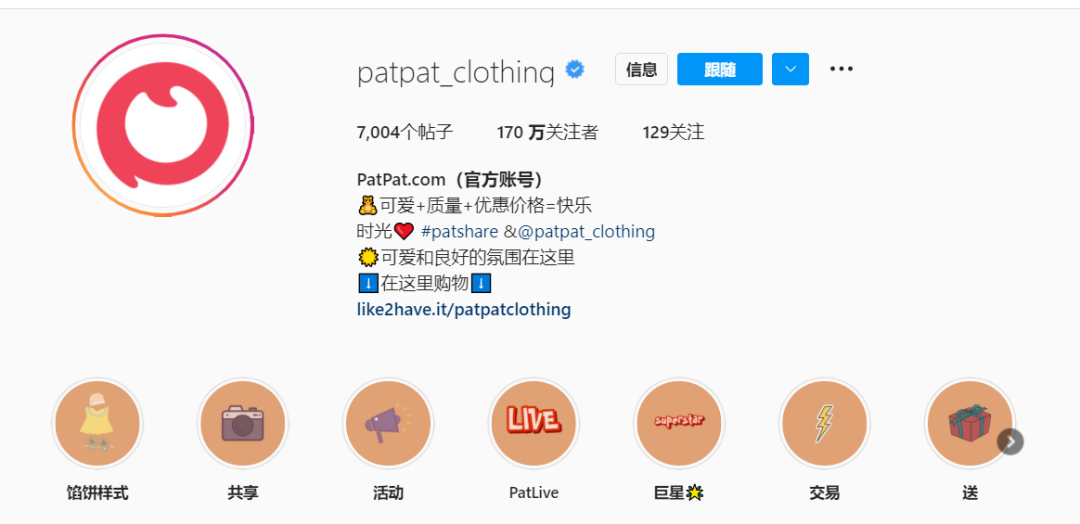1080x524 pixels.
Task: Open the PatLive LIVE highlight
Action: 533,423
